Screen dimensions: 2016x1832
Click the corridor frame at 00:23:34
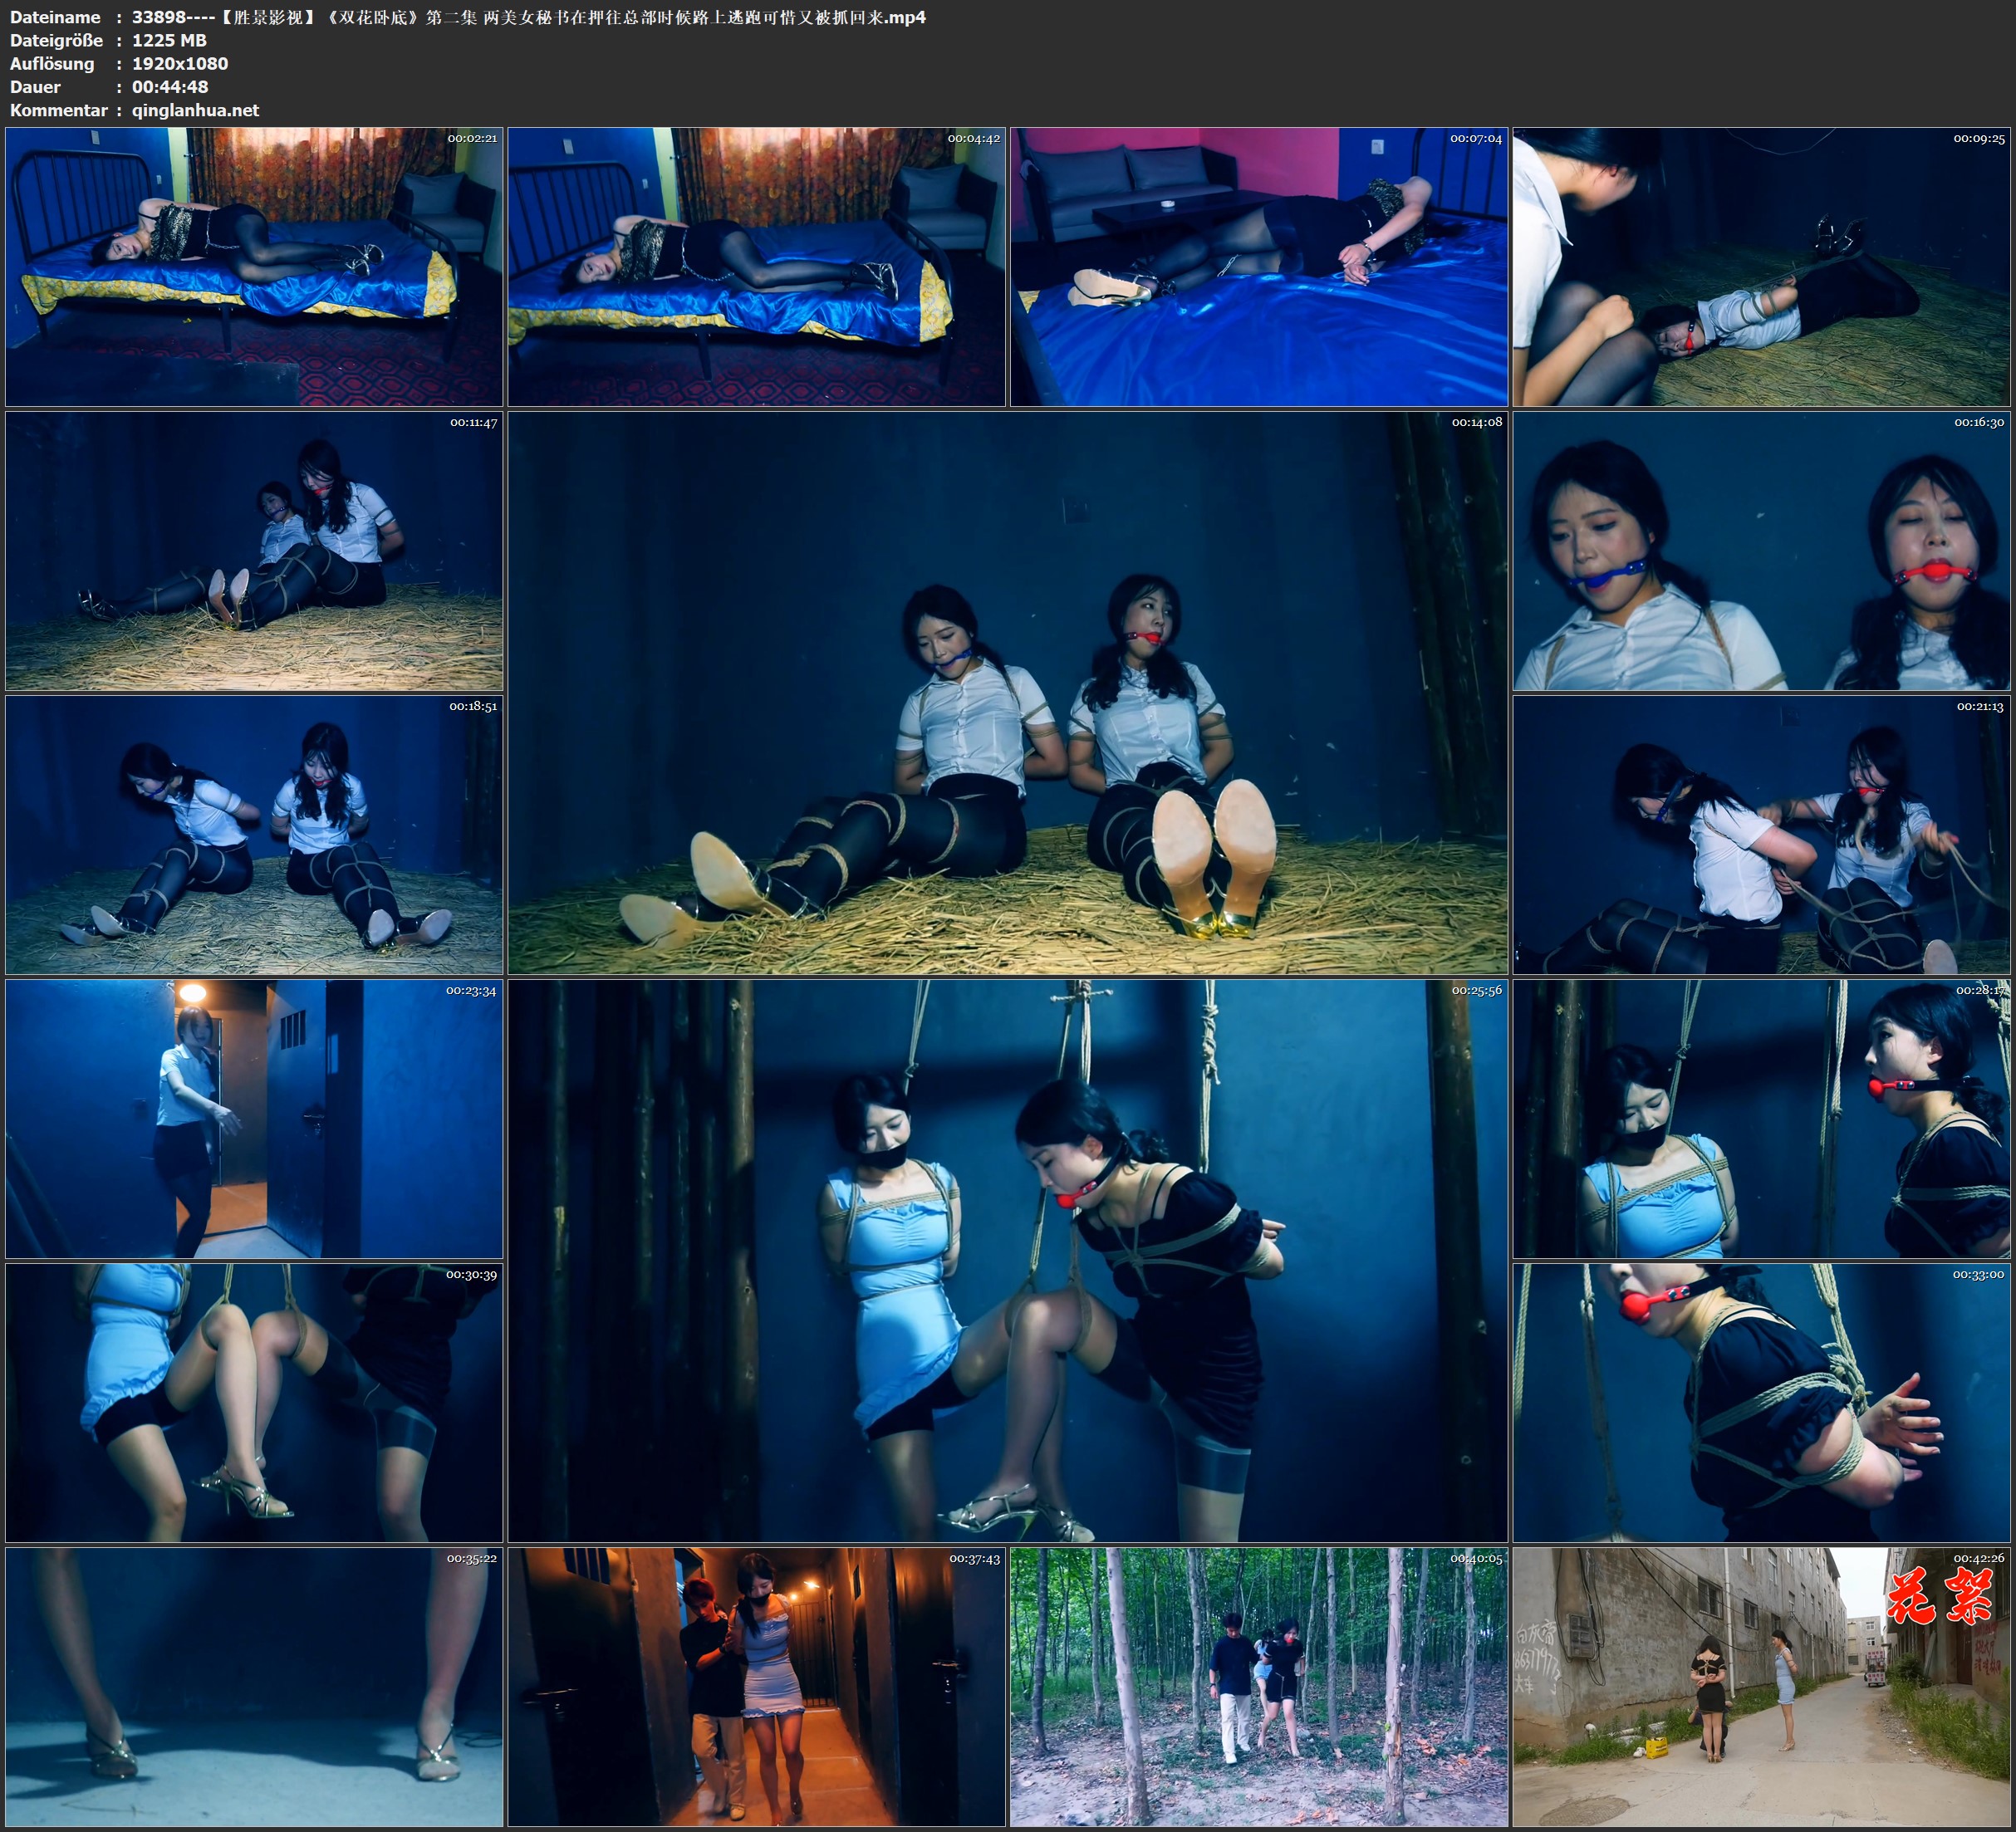click(254, 1118)
